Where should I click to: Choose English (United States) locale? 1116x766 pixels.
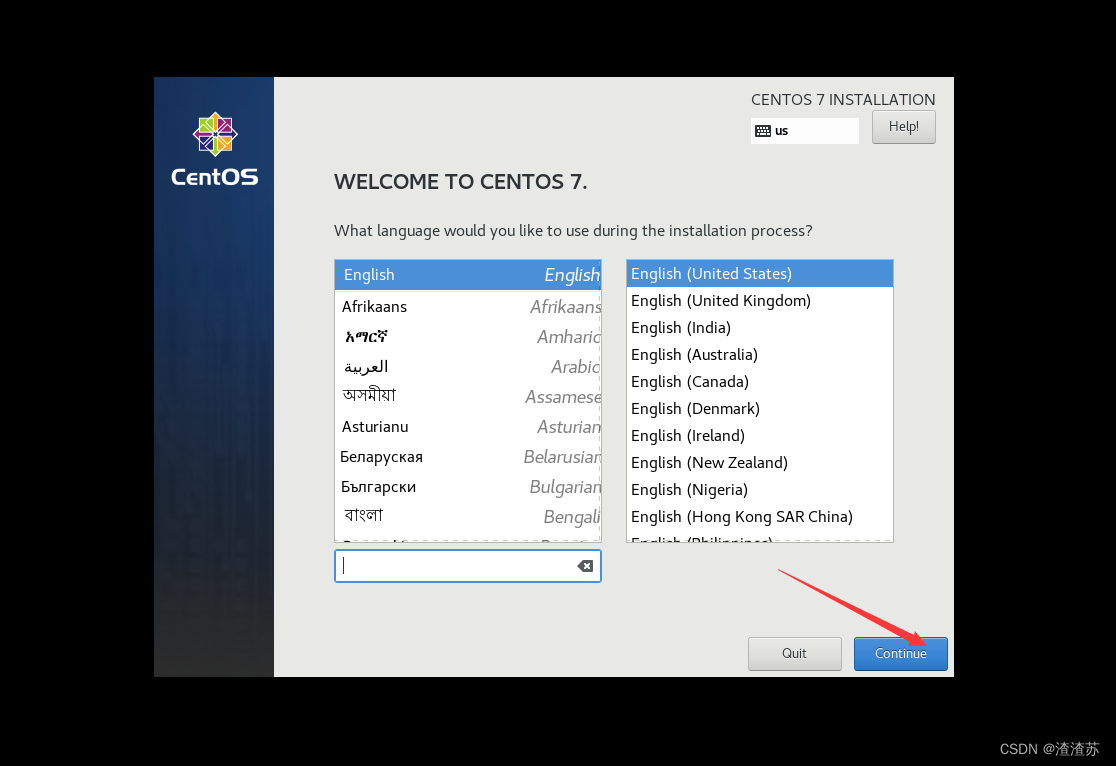759,273
